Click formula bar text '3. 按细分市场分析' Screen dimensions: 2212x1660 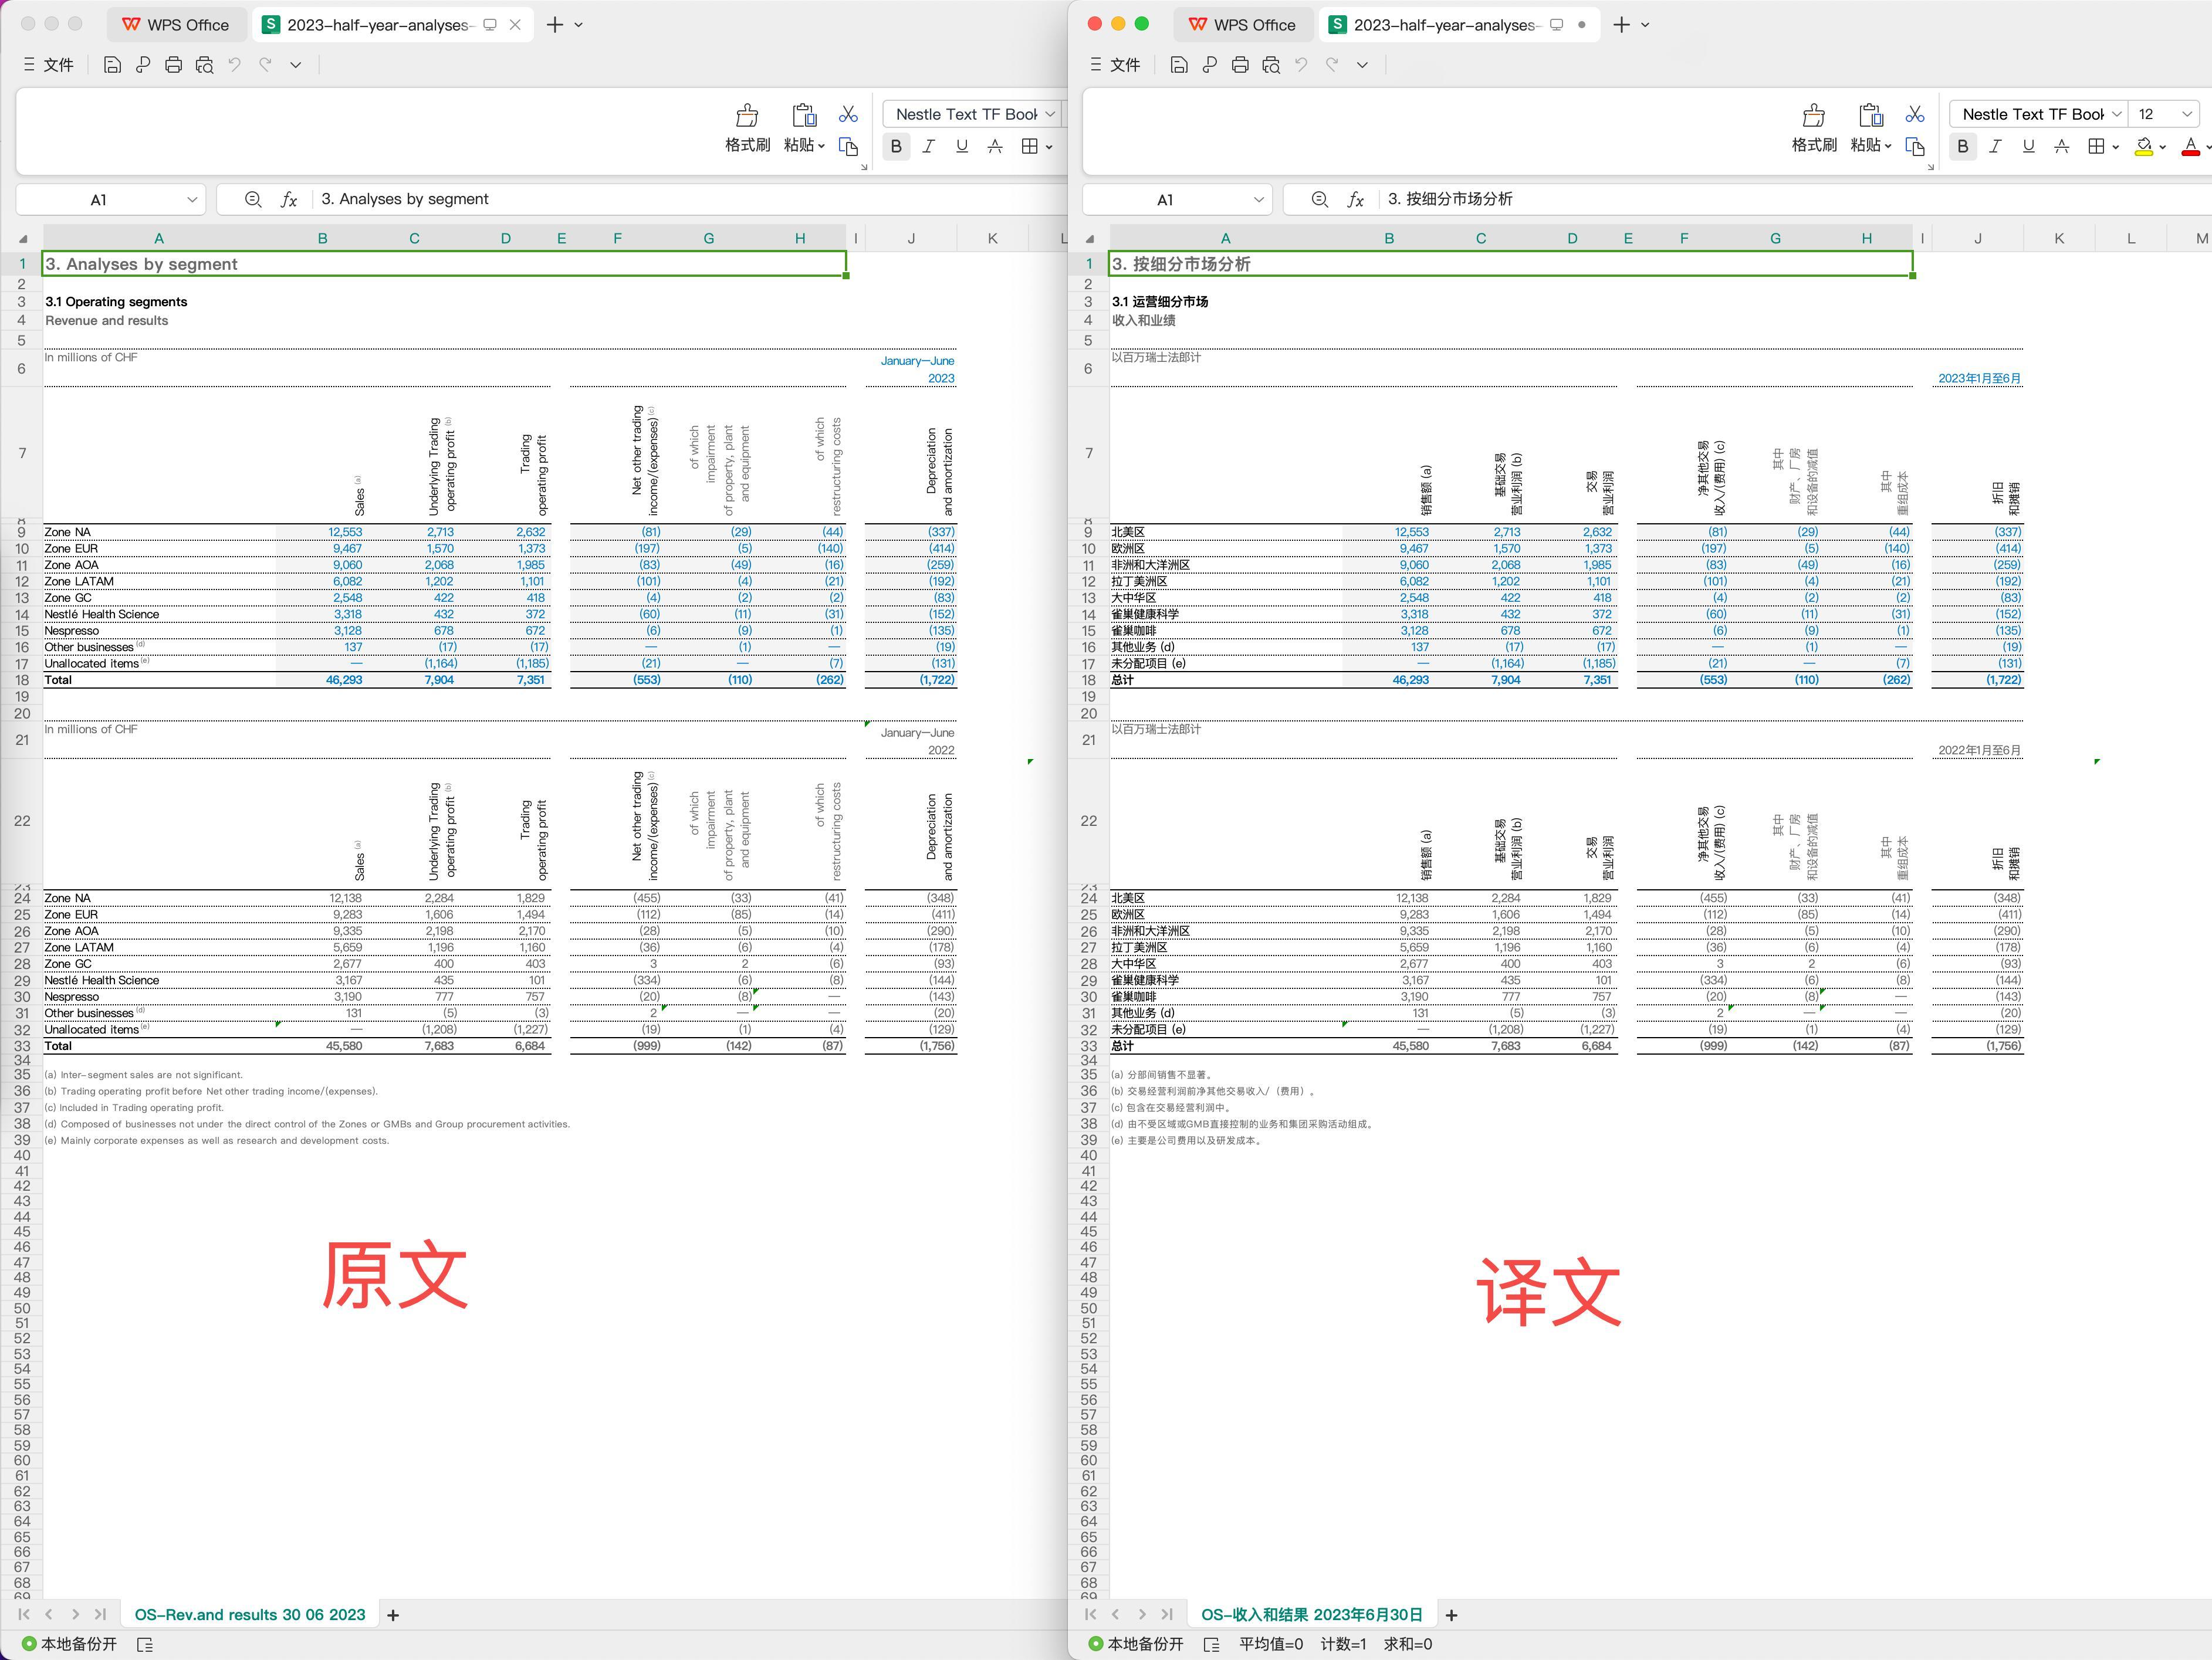click(x=1450, y=199)
